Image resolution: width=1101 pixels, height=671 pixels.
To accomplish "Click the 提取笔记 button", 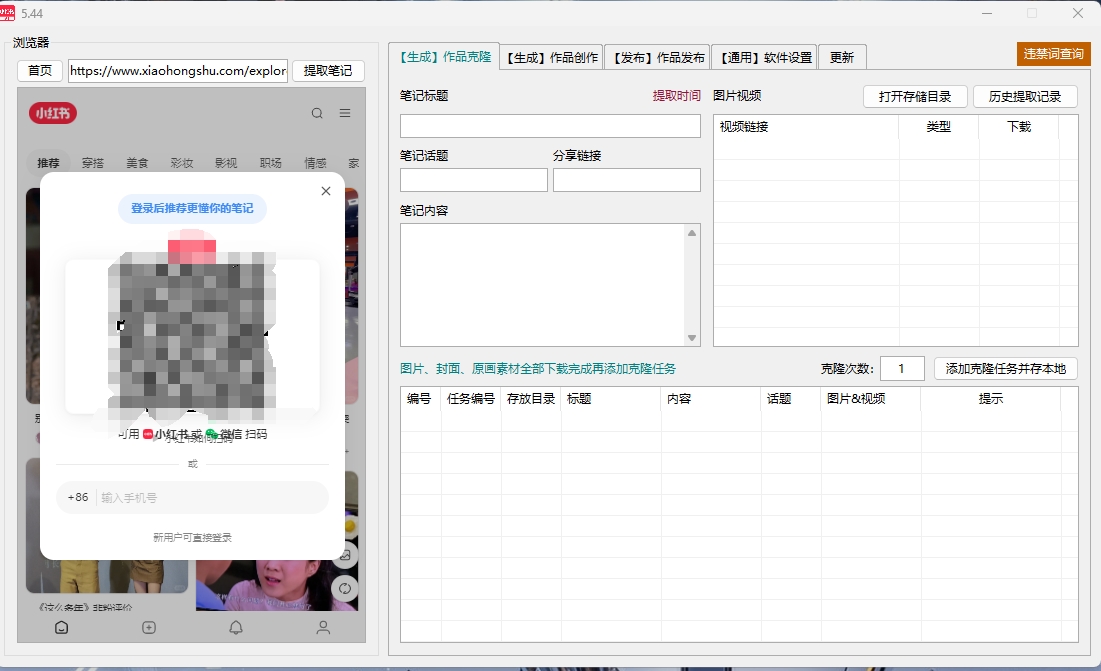I will 328,71.
